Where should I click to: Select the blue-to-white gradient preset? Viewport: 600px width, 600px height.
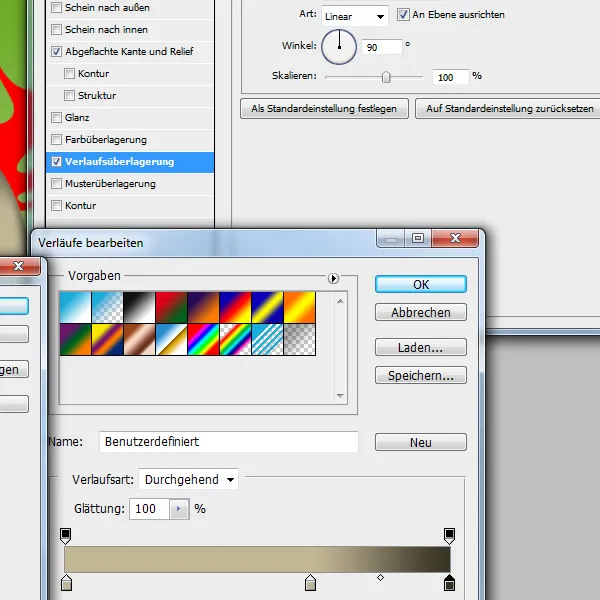75,308
